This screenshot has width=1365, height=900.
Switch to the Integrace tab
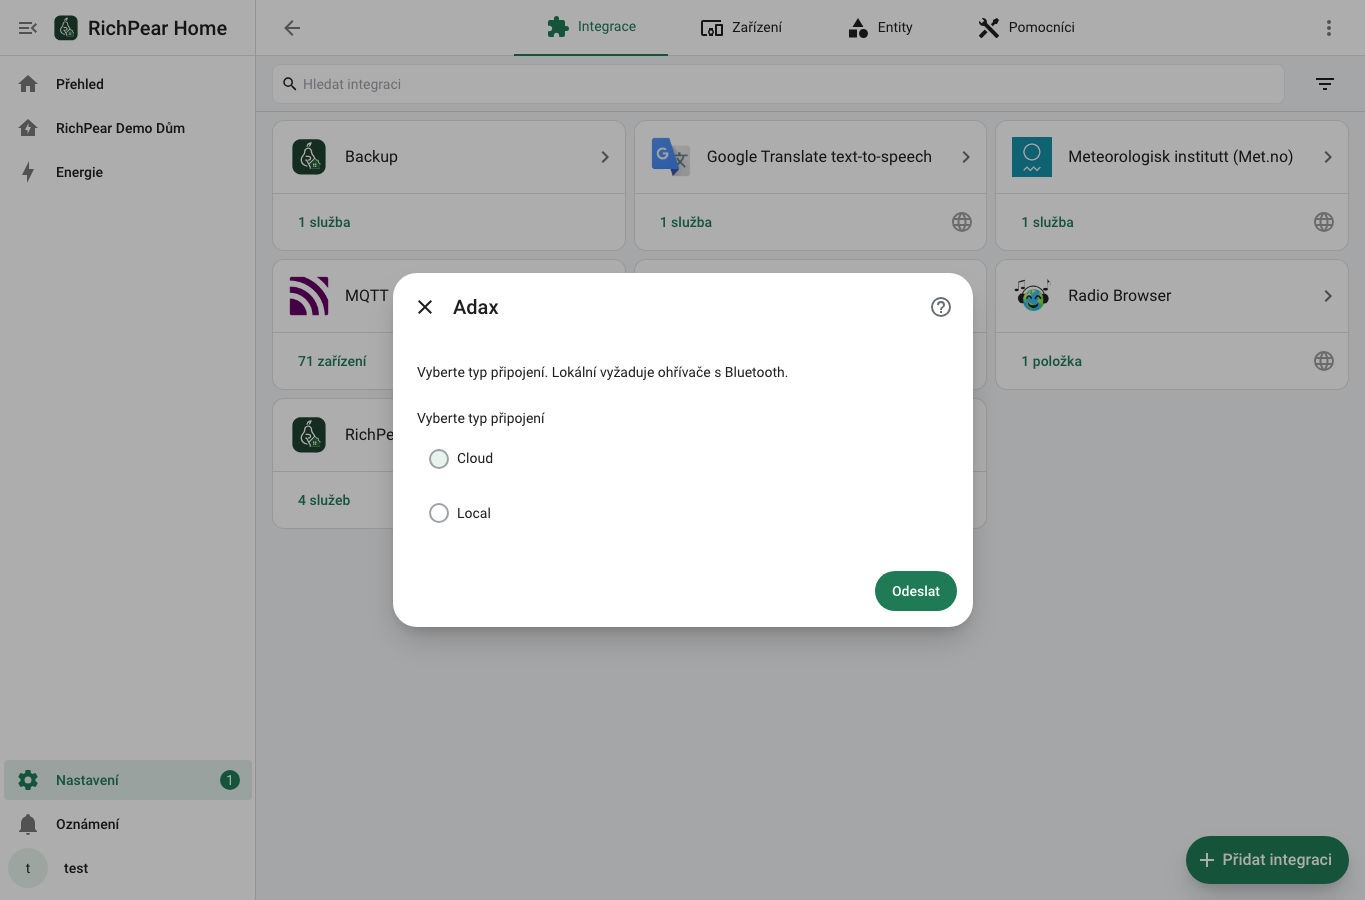591,27
